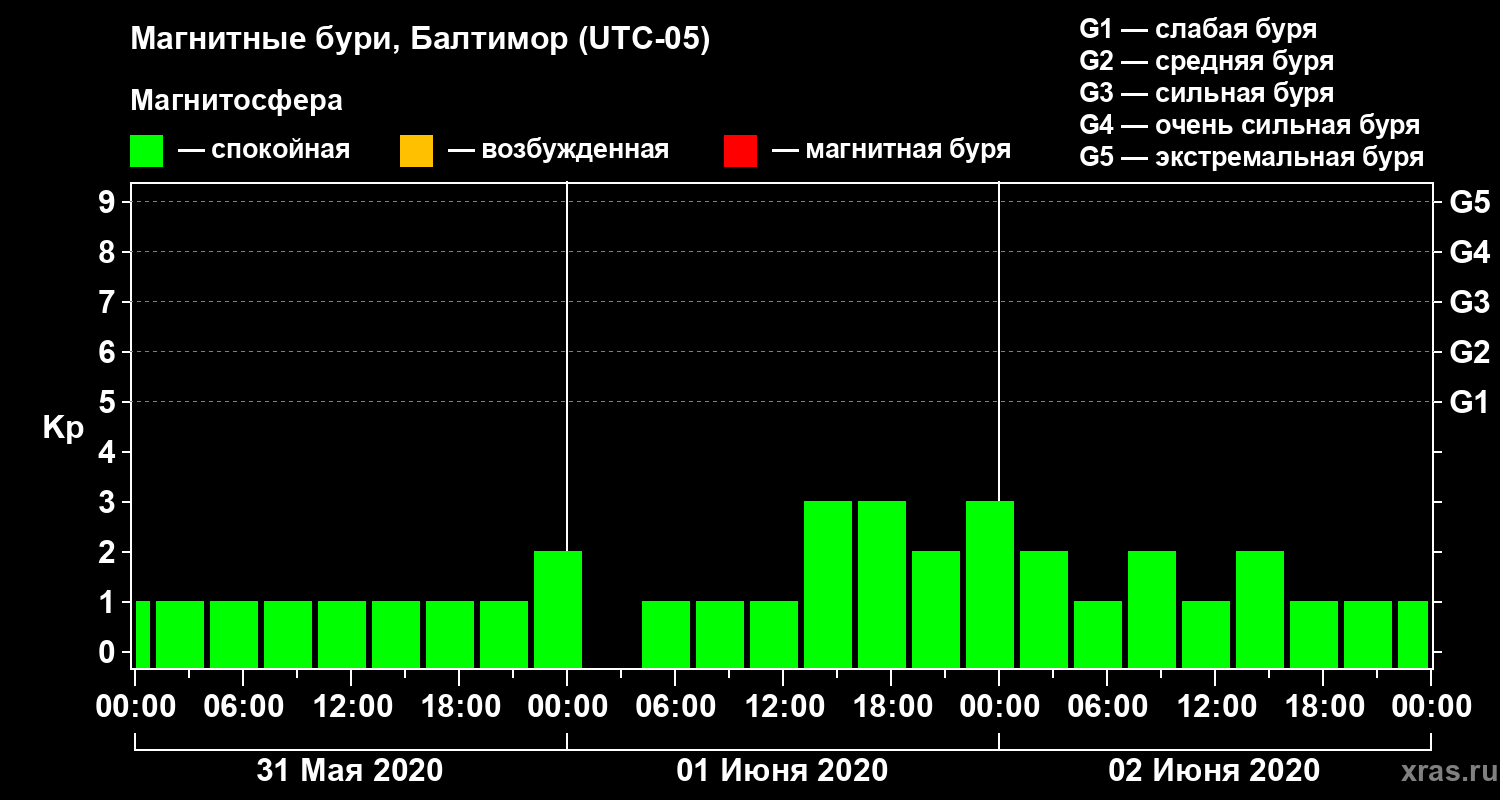Viewport: 1500px width, 800px height.
Task: Click the green 'спокойная' legend swatch
Action: [x=147, y=151]
